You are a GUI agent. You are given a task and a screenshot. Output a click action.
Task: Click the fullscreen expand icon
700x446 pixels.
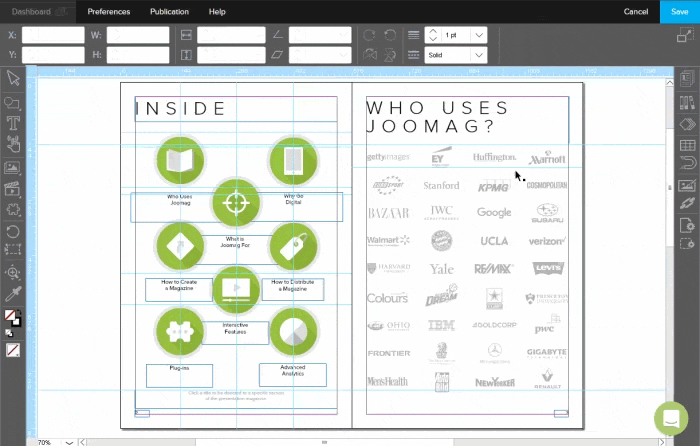coord(685,35)
